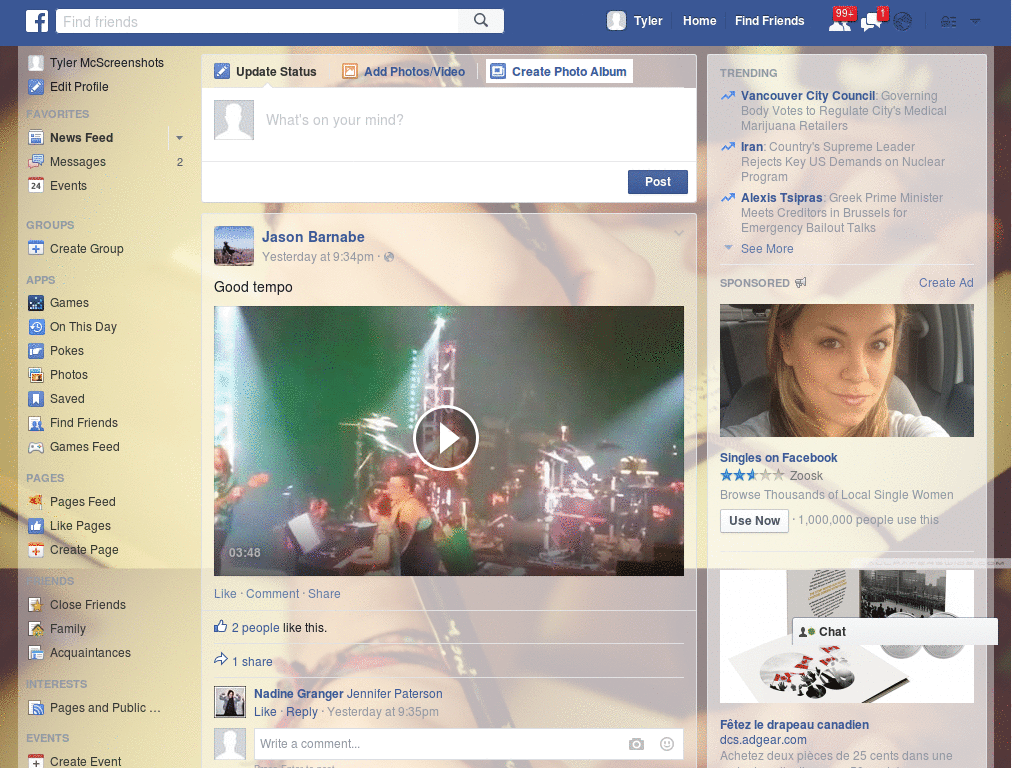Viewport: 1024px width, 768px height.
Task: Attach a photo using camera icon in comment box
Action: coord(636,744)
